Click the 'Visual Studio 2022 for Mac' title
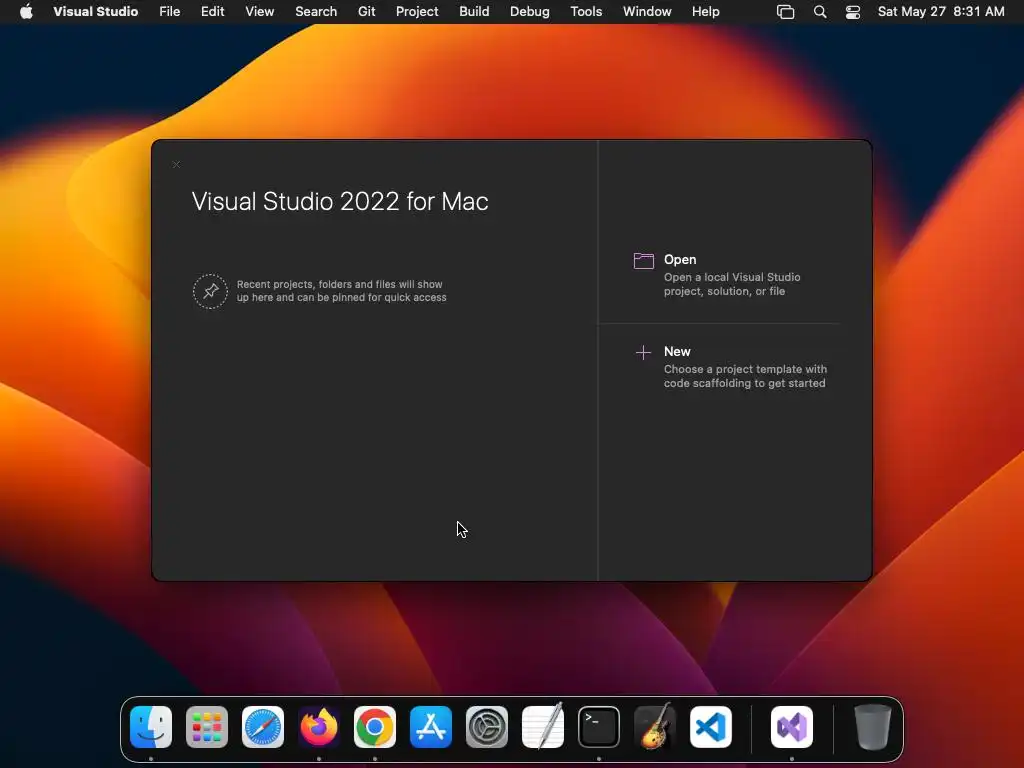 [340, 201]
